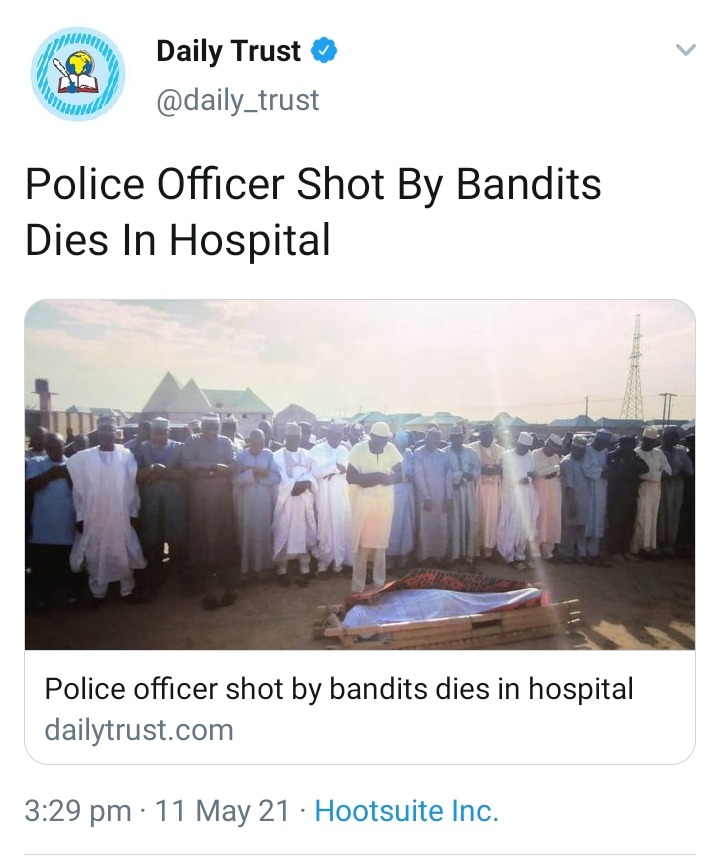Expand the tweet options chevron
Screen dimensions: 720x856
pyautogui.click(x=686, y=50)
